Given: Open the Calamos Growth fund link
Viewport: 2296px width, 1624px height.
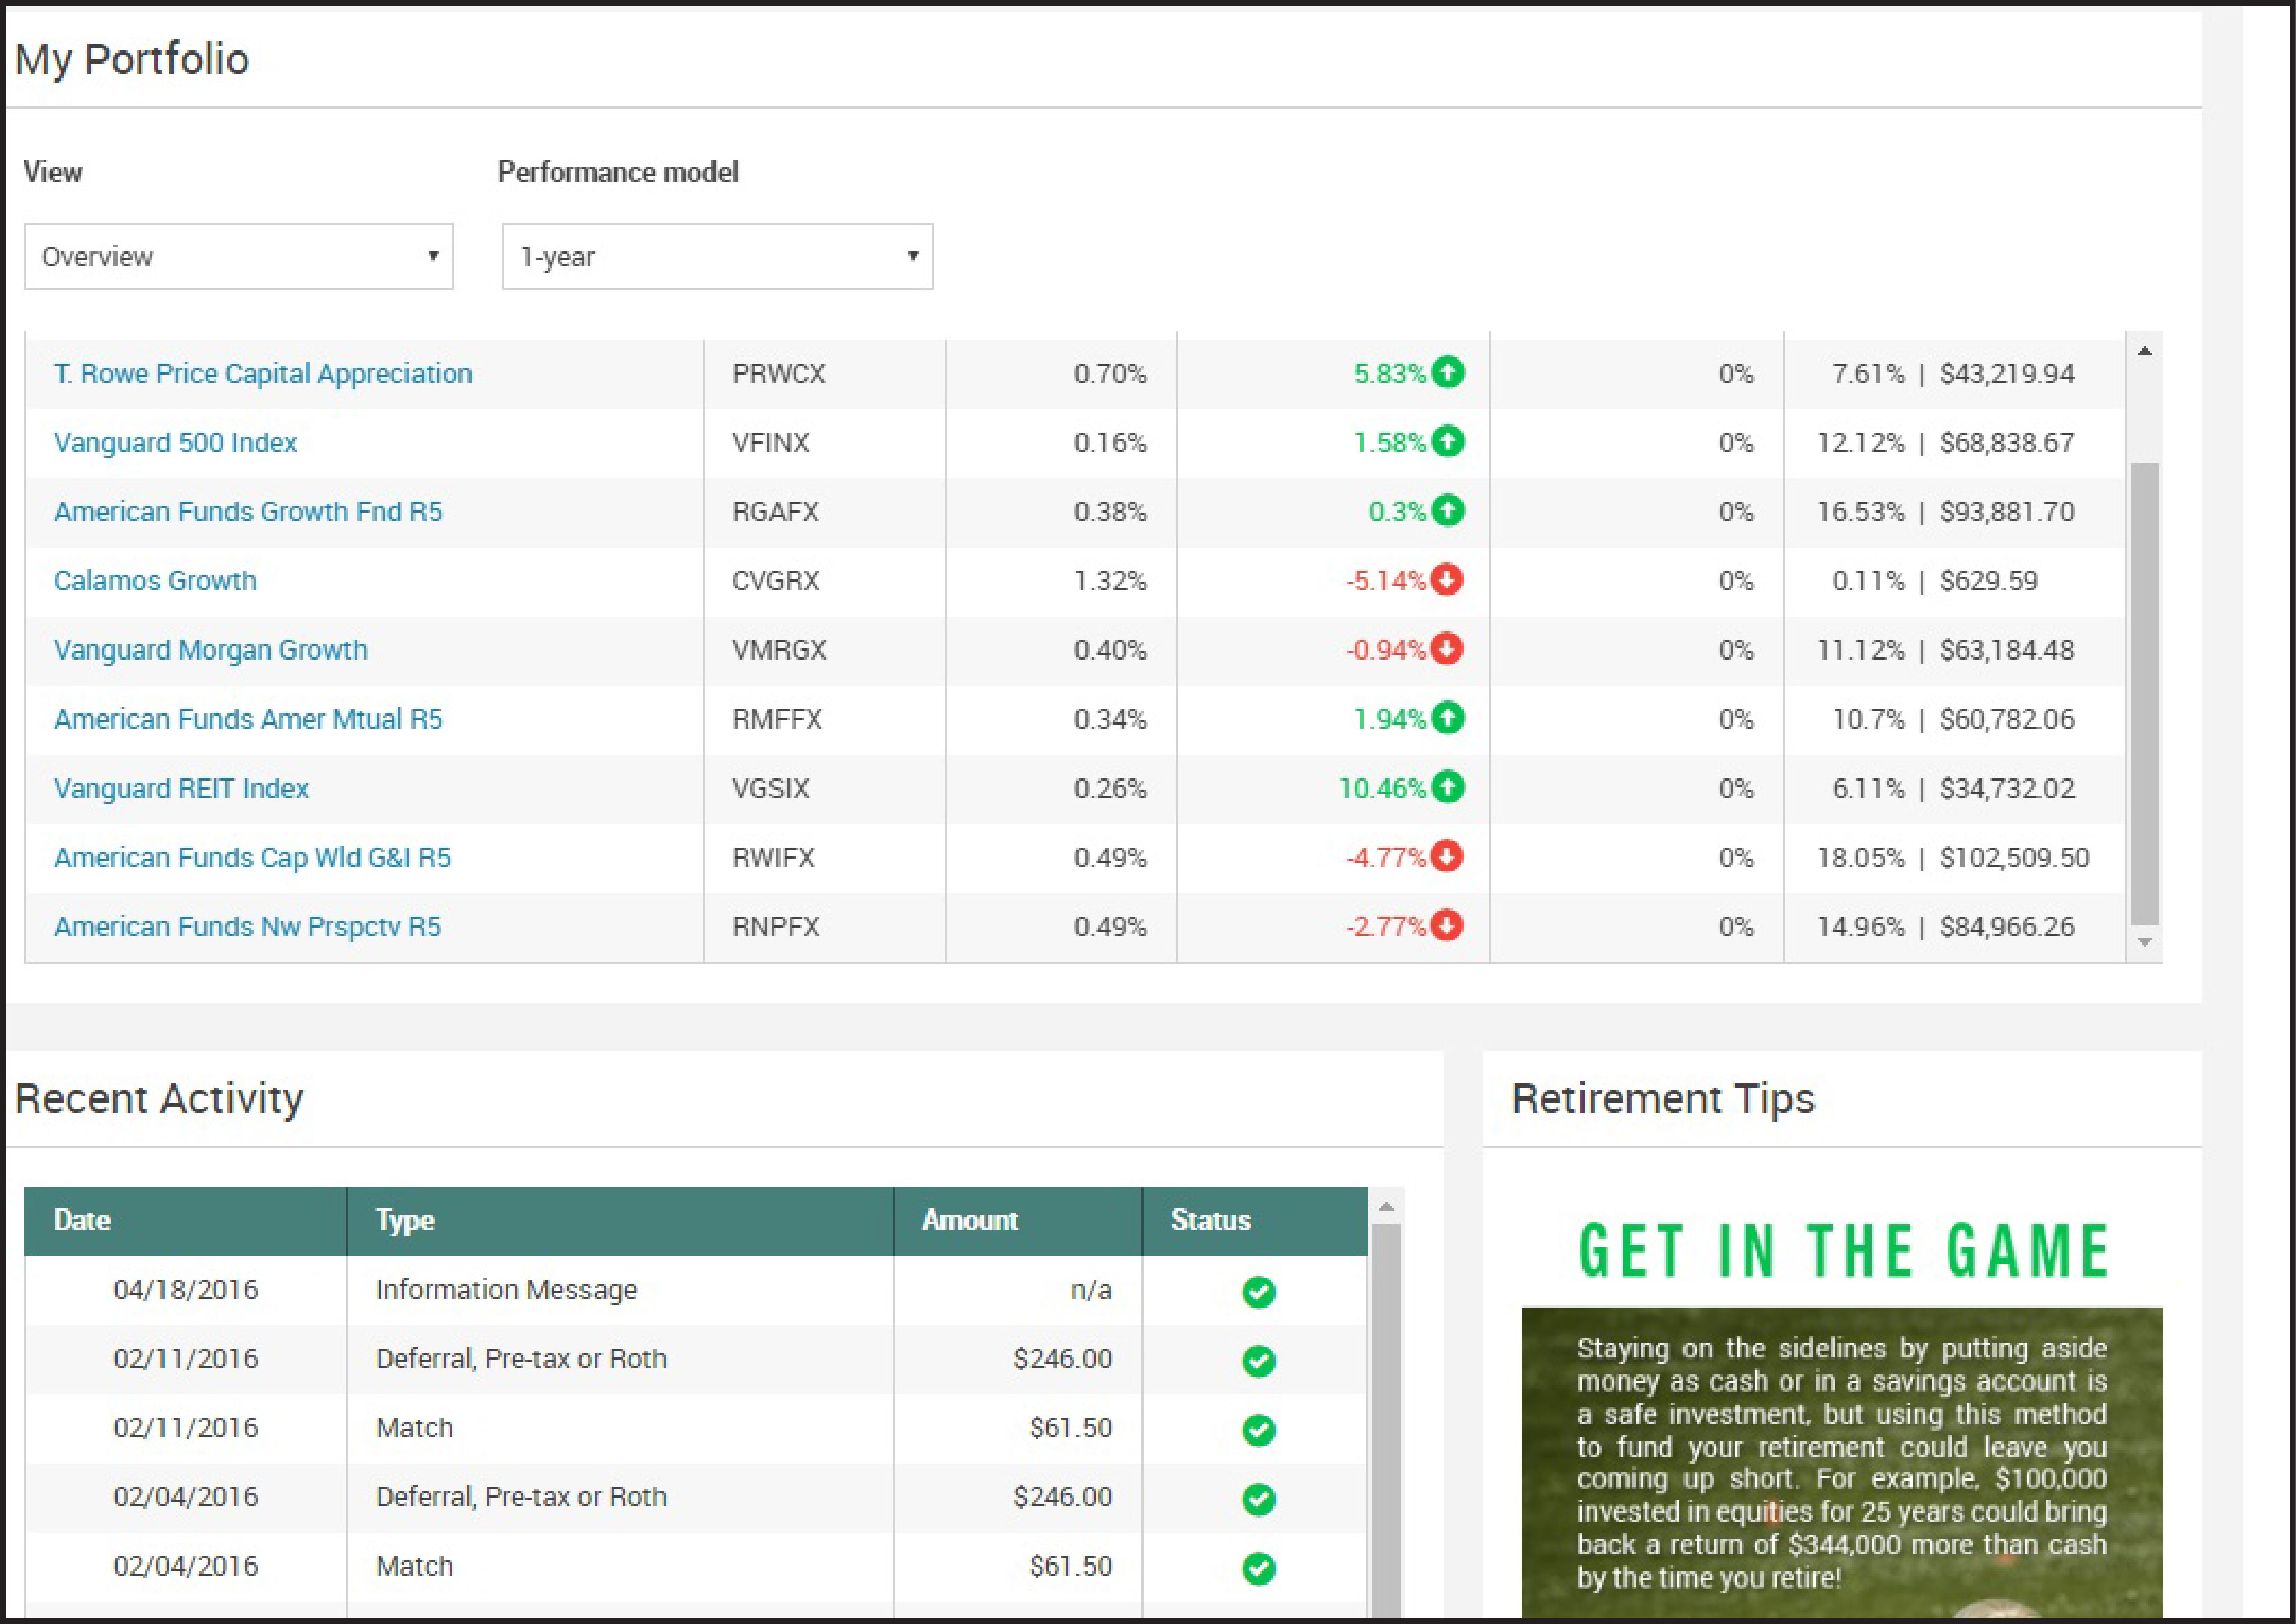Looking at the screenshot, I should [x=155, y=581].
